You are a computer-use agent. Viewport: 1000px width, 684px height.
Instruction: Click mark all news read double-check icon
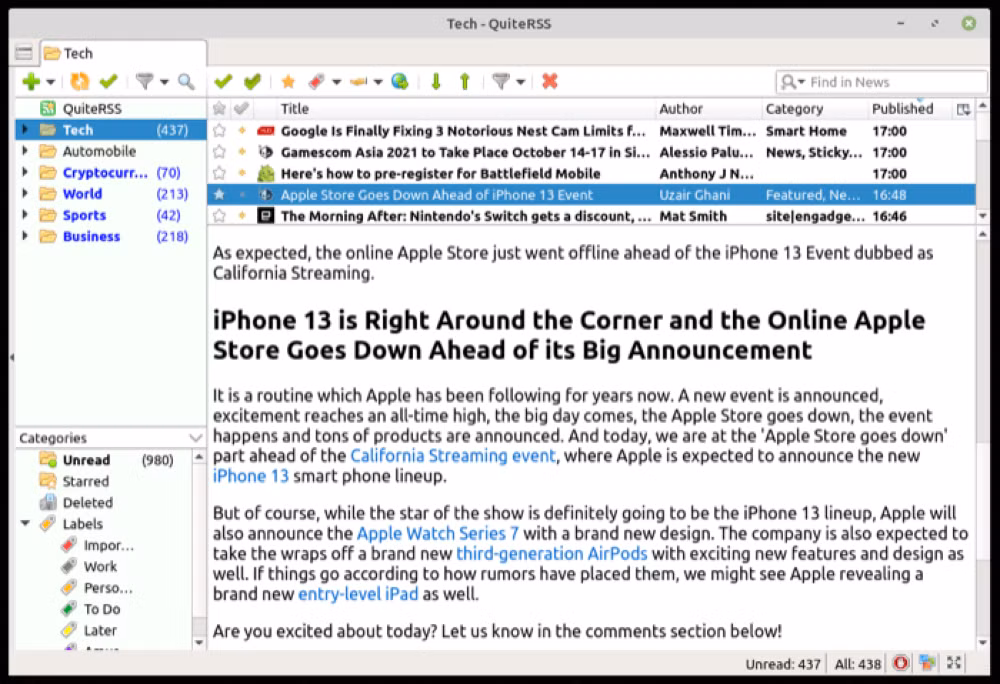pos(253,82)
